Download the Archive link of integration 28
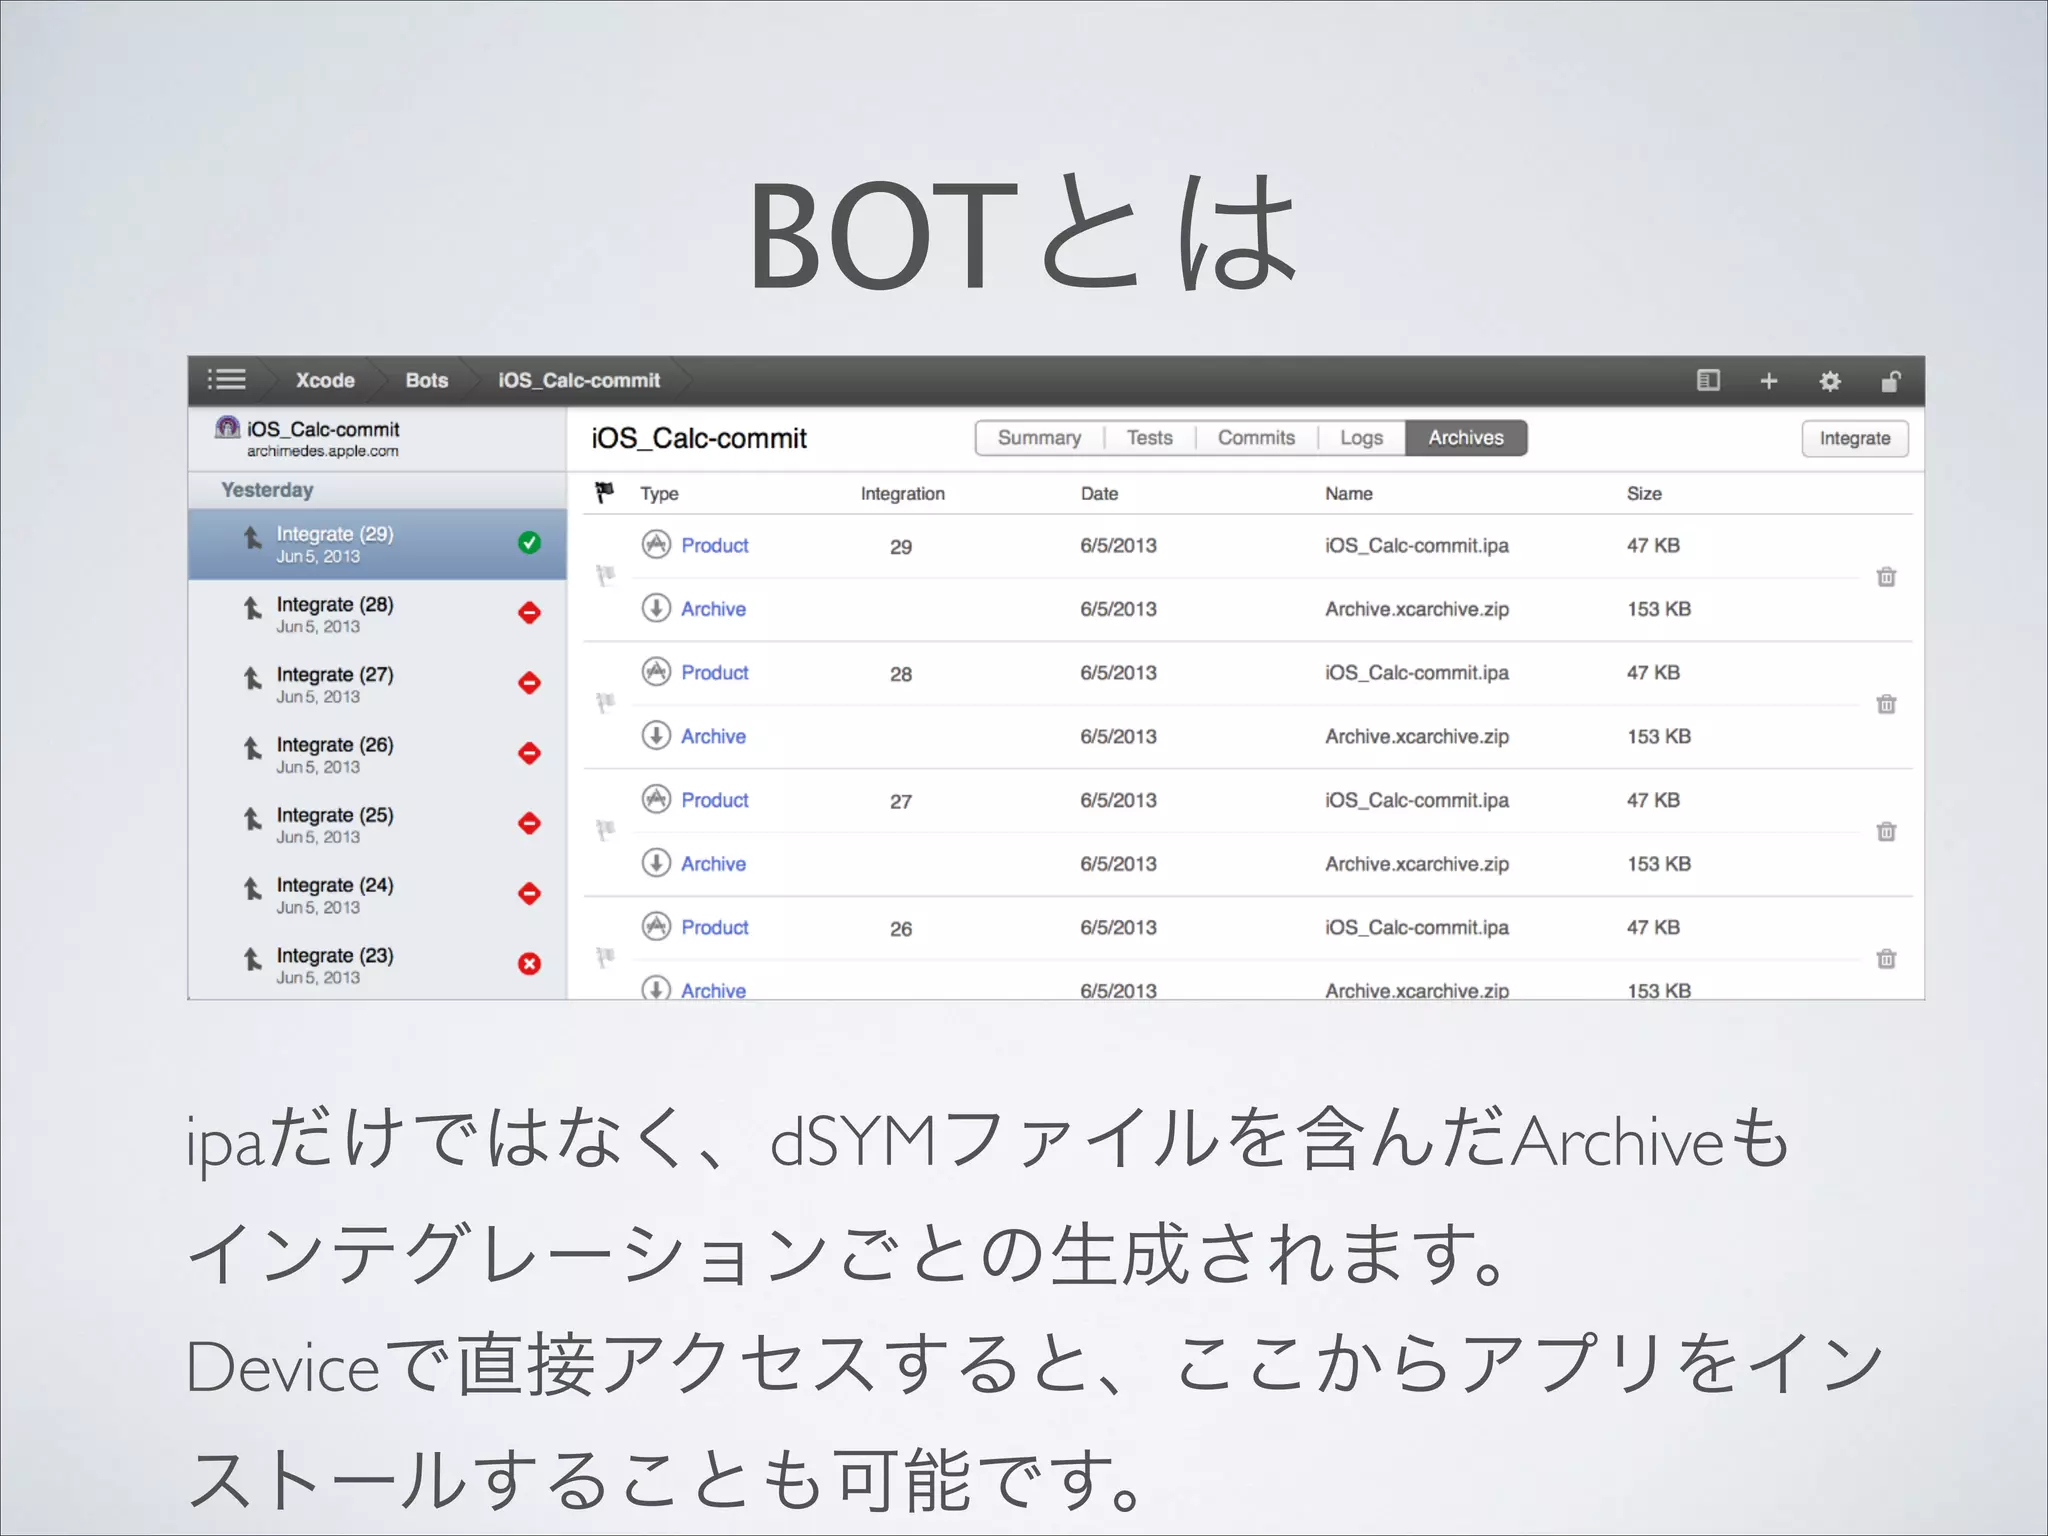 [x=713, y=736]
